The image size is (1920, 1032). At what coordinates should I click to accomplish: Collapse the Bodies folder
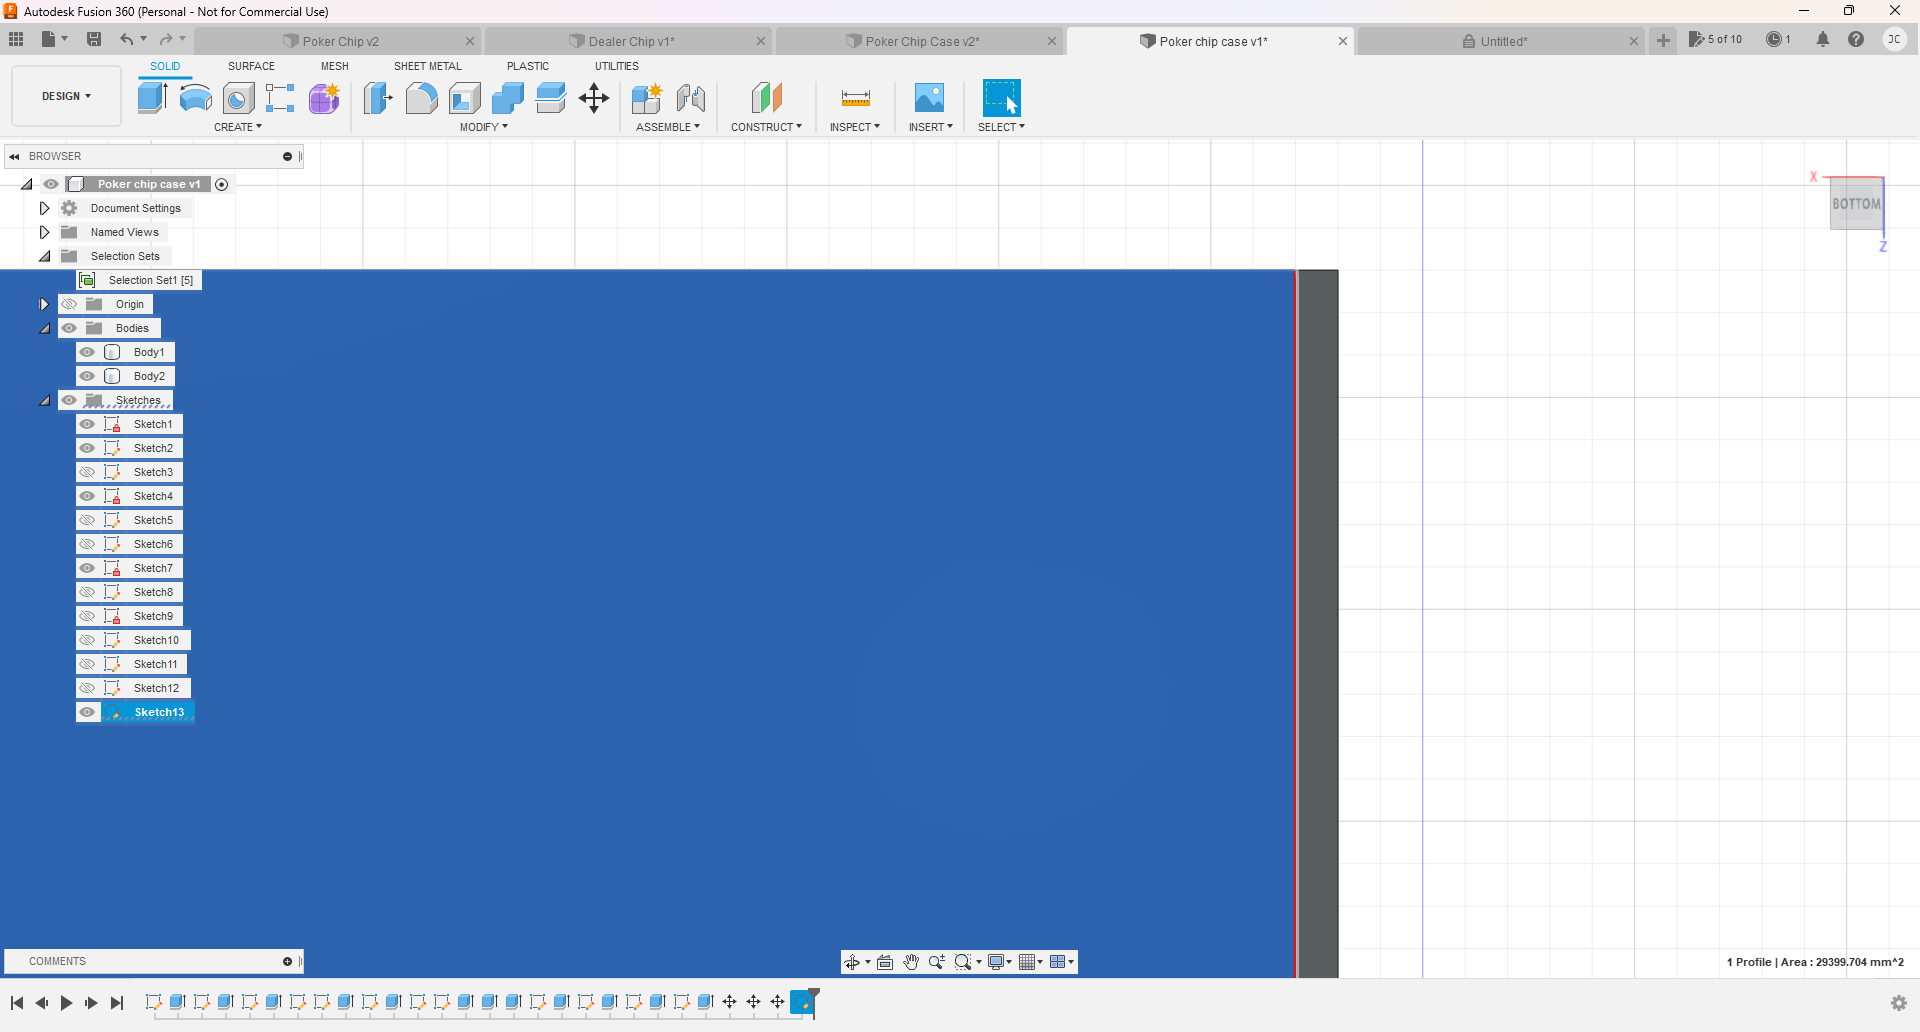[44, 328]
